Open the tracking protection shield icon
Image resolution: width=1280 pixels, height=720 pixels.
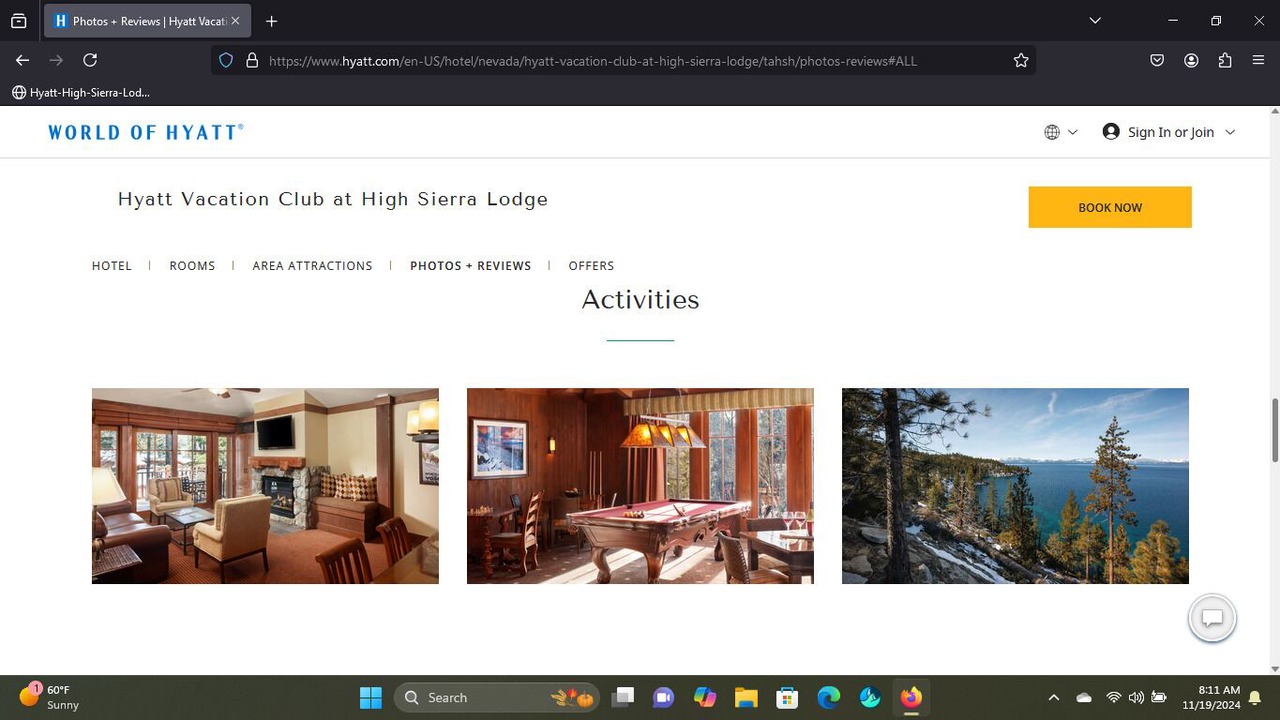226,61
